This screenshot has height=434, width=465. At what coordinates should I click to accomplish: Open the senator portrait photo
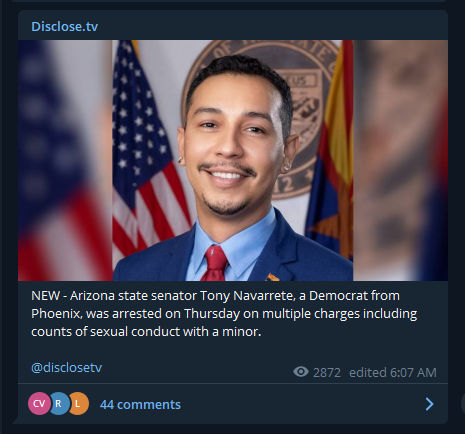click(x=233, y=160)
